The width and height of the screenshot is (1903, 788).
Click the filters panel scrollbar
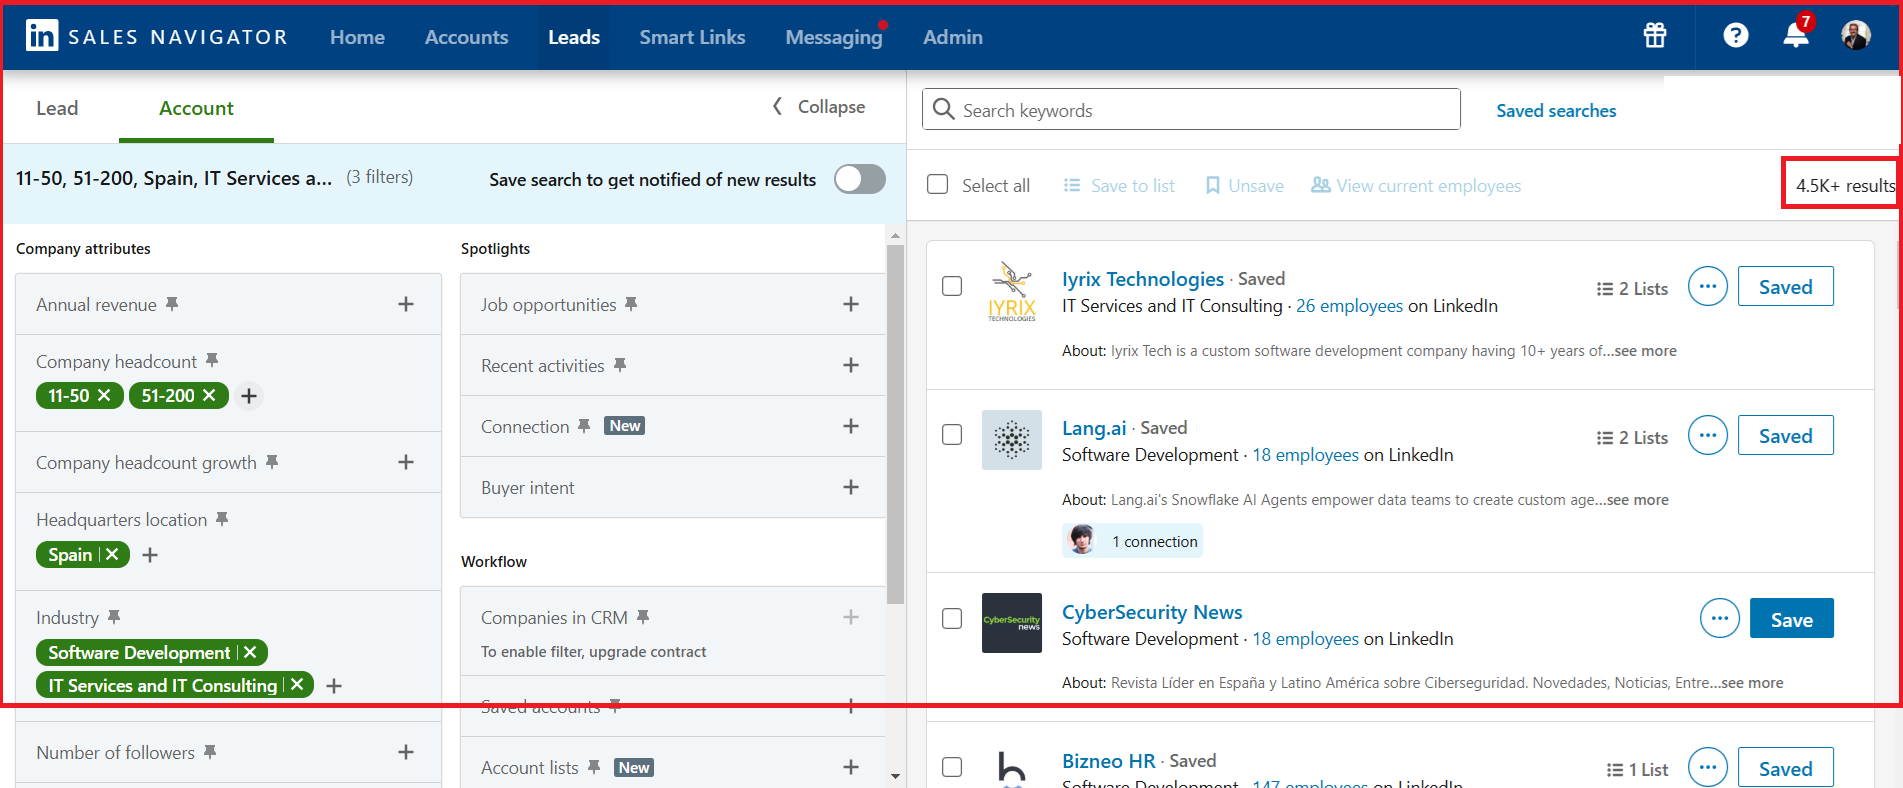pos(895,423)
